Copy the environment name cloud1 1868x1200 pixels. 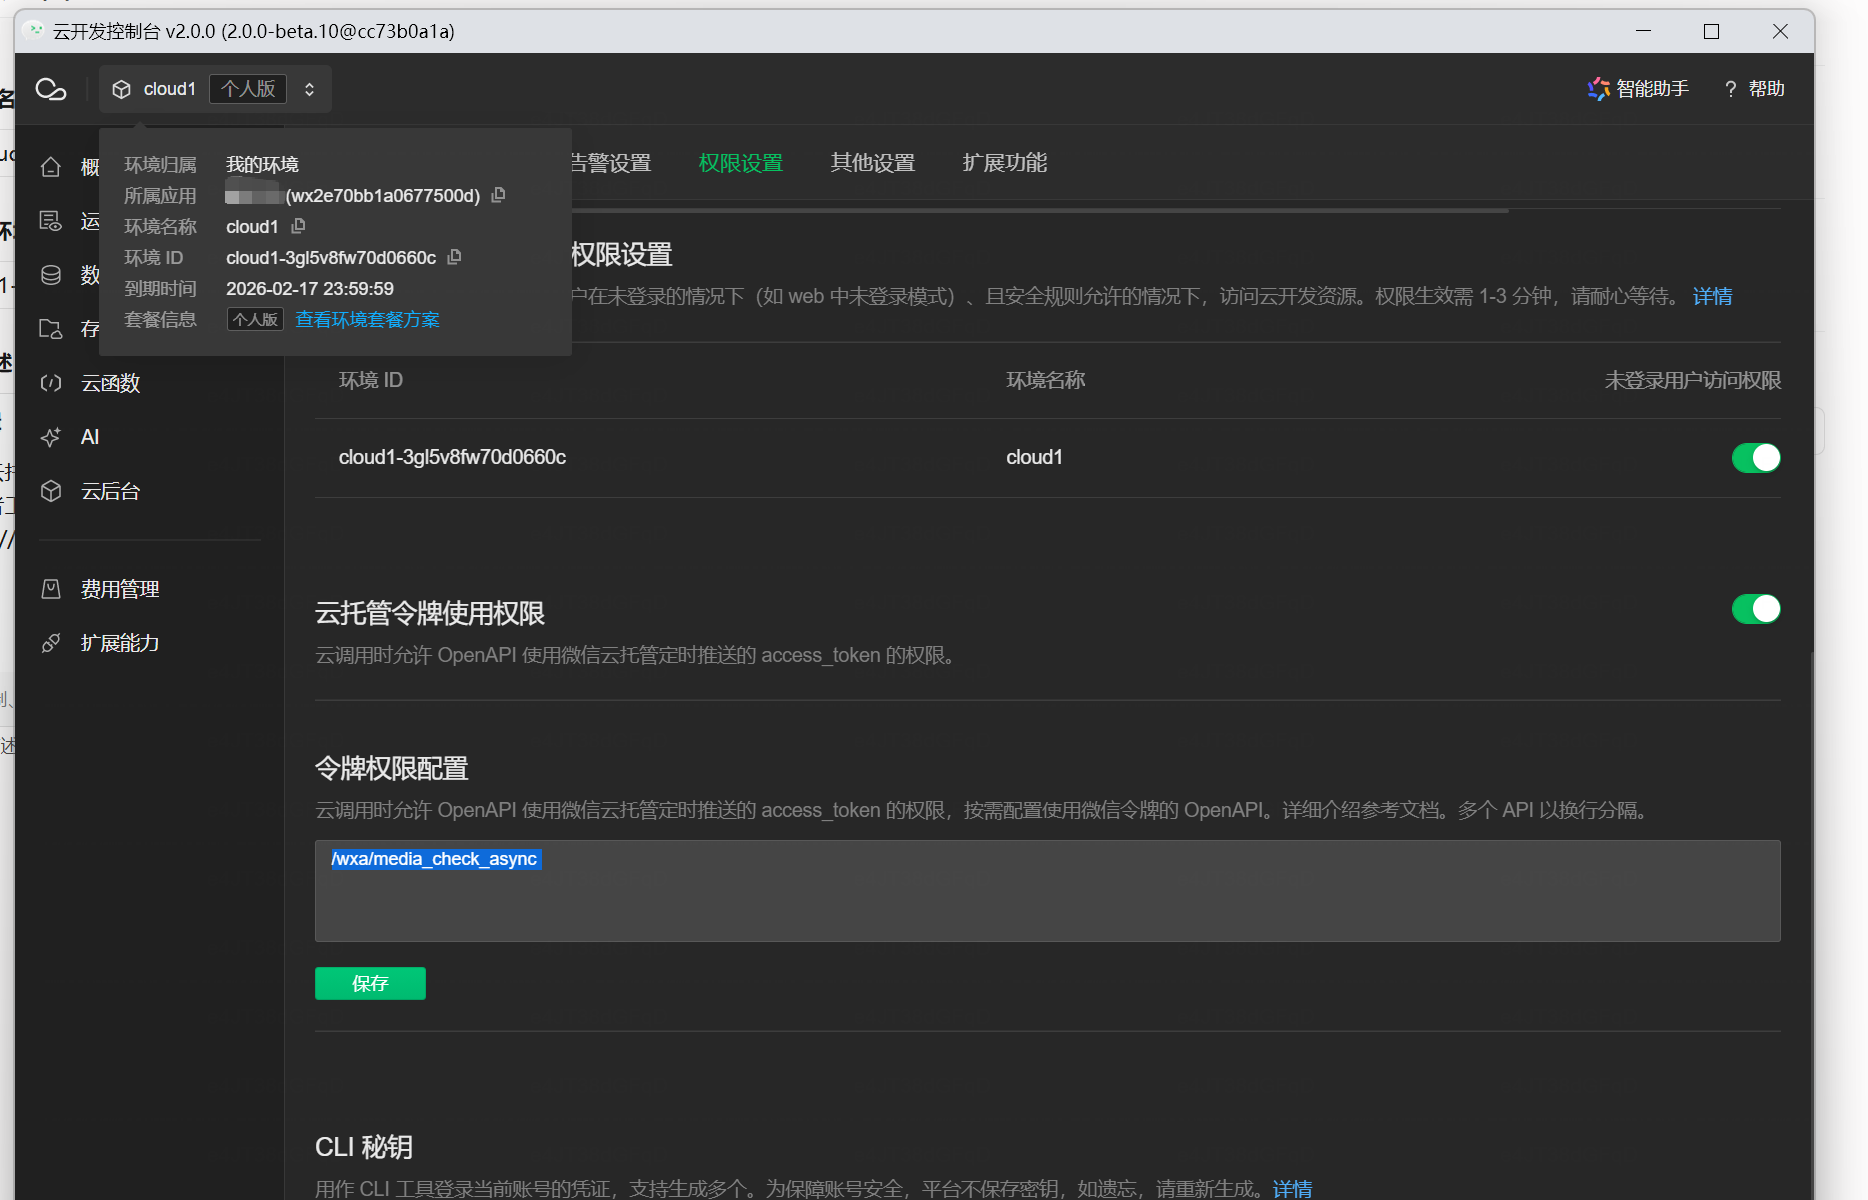[298, 226]
